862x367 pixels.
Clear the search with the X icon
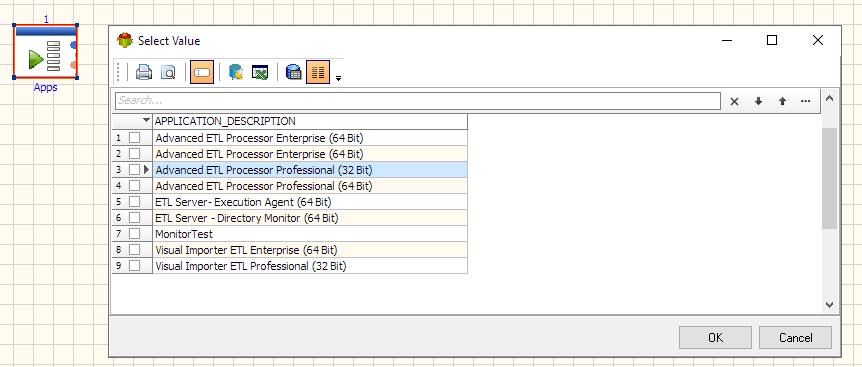point(734,101)
